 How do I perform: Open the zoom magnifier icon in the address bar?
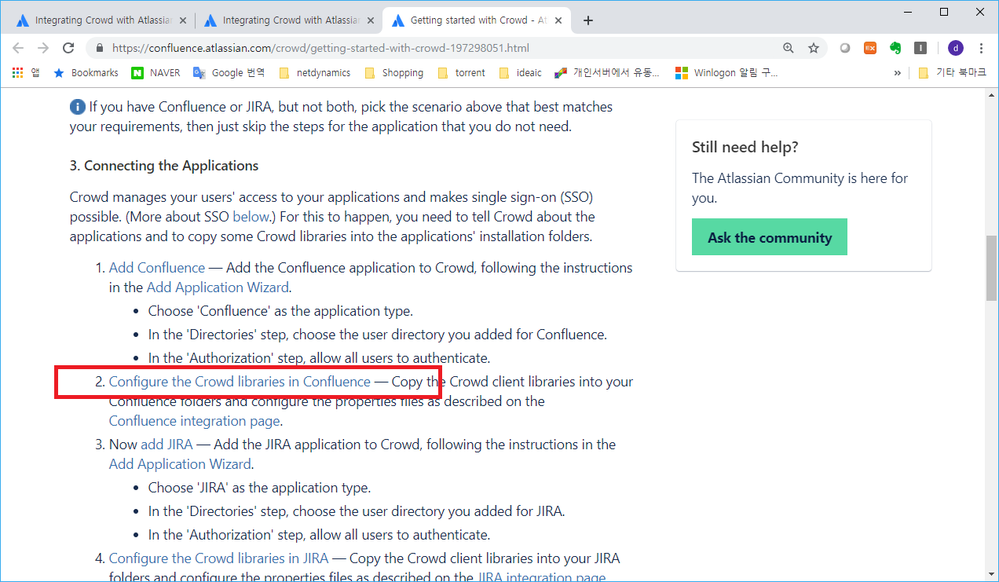click(788, 48)
